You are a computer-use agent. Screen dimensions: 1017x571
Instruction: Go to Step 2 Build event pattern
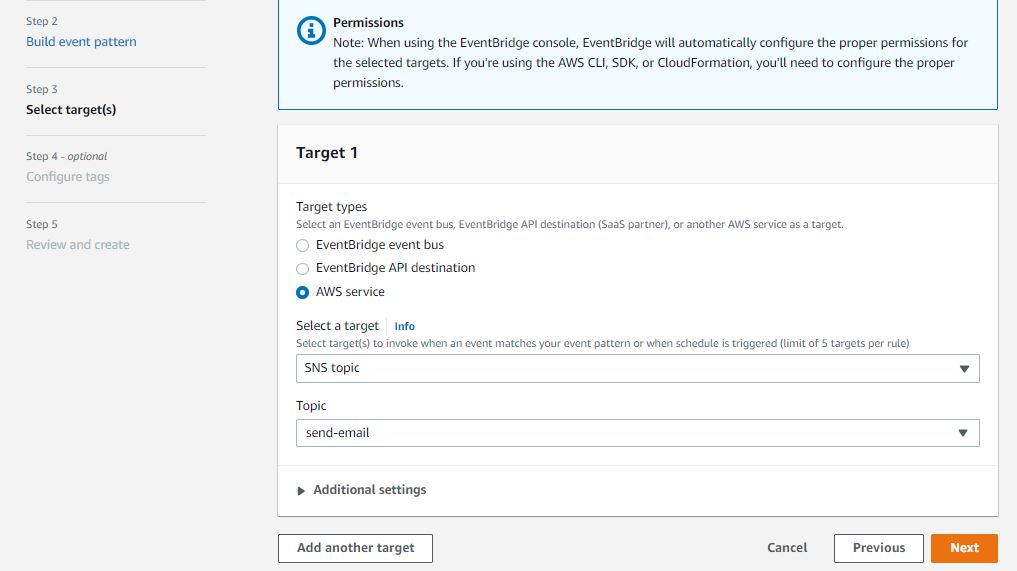pos(81,42)
